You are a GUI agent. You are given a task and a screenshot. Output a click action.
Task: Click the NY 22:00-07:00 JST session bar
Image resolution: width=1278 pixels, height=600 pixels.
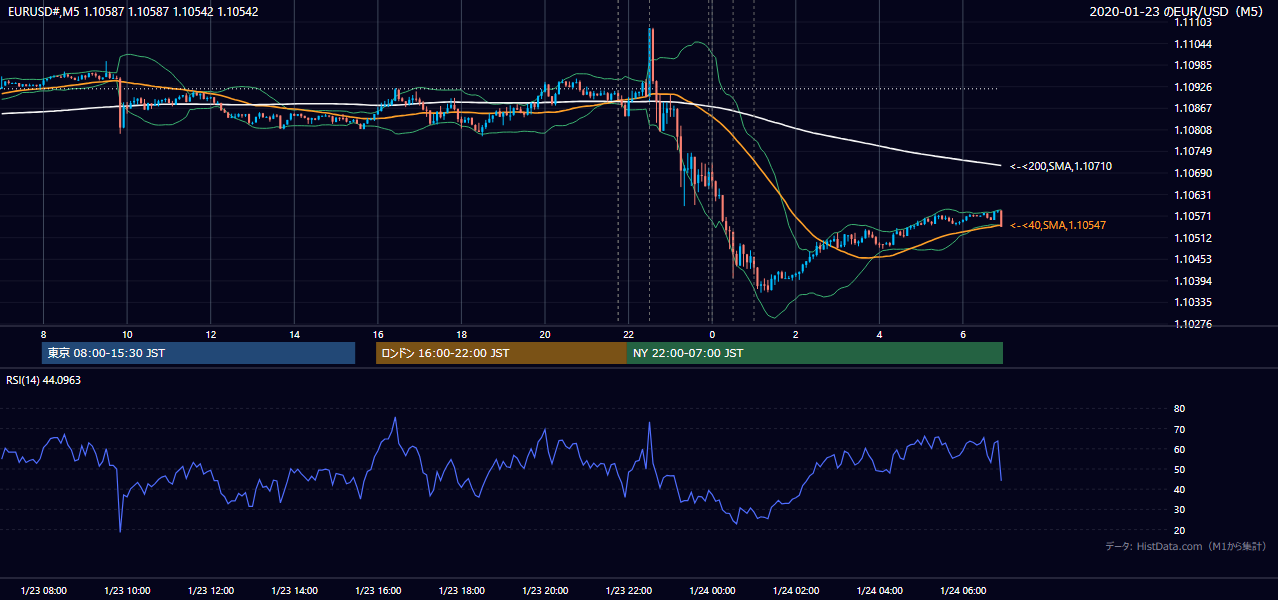(815, 353)
